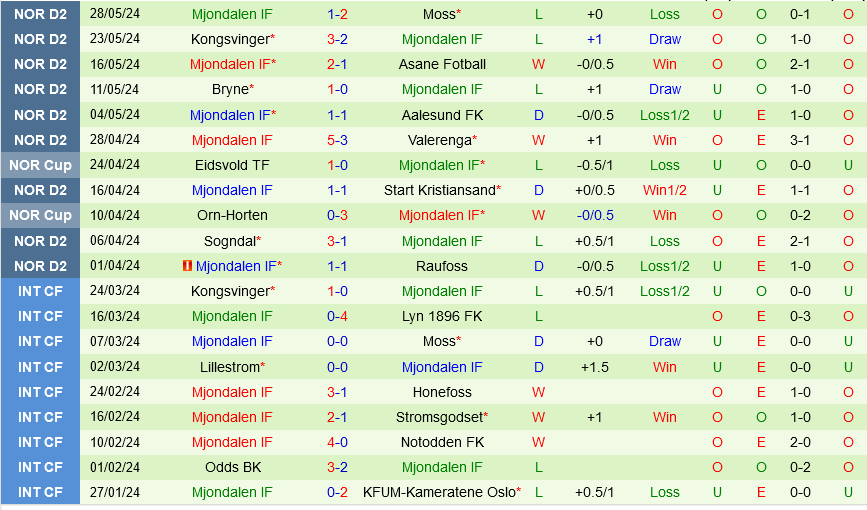The height and width of the screenshot is (510, 867).
Task: Click the 3-1 score against Honefoss
Action: (337, 392)
